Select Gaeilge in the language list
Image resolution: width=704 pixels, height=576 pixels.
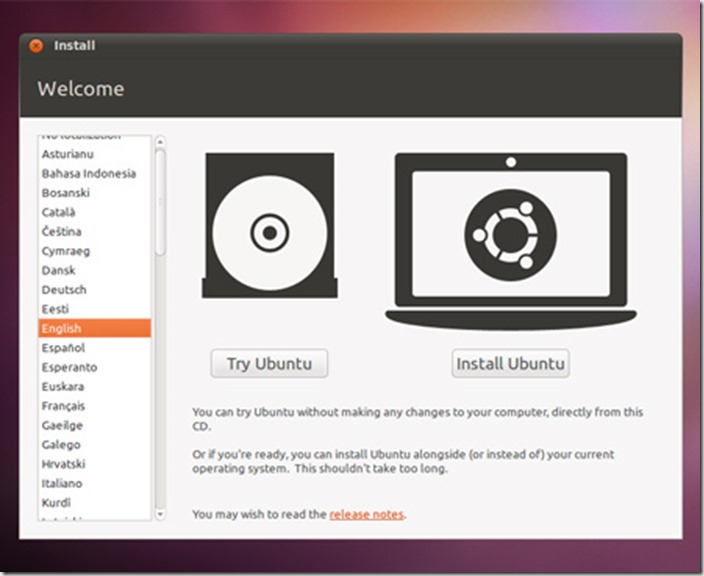95,425
